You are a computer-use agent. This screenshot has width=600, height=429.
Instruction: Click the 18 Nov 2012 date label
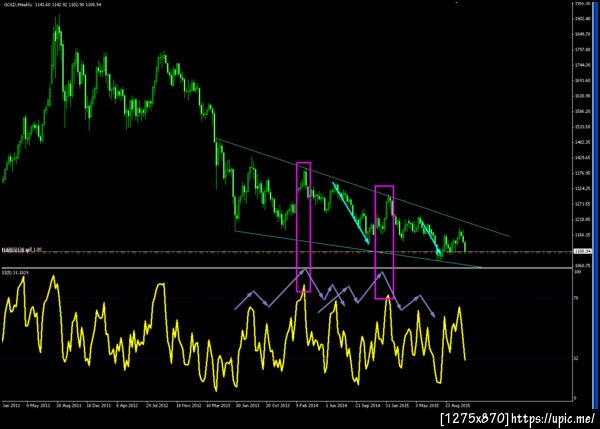188,405
